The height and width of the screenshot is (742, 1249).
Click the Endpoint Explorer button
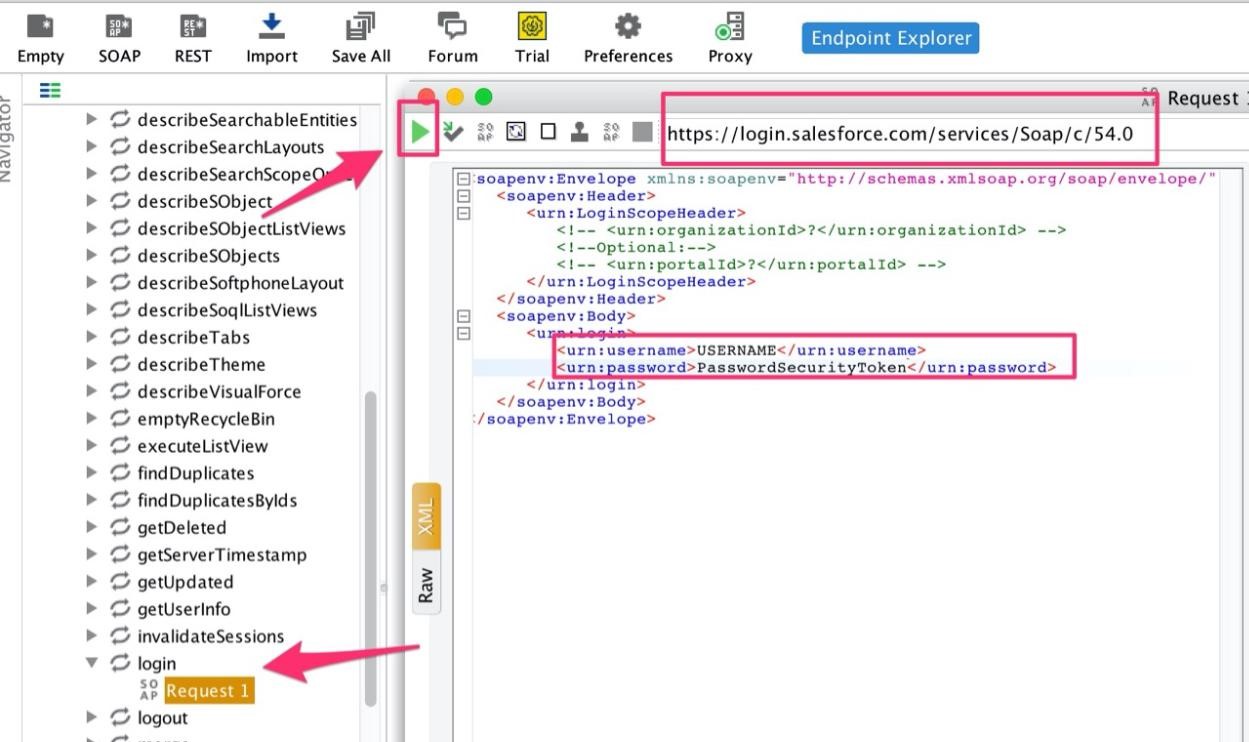click(x=890, y=39)
